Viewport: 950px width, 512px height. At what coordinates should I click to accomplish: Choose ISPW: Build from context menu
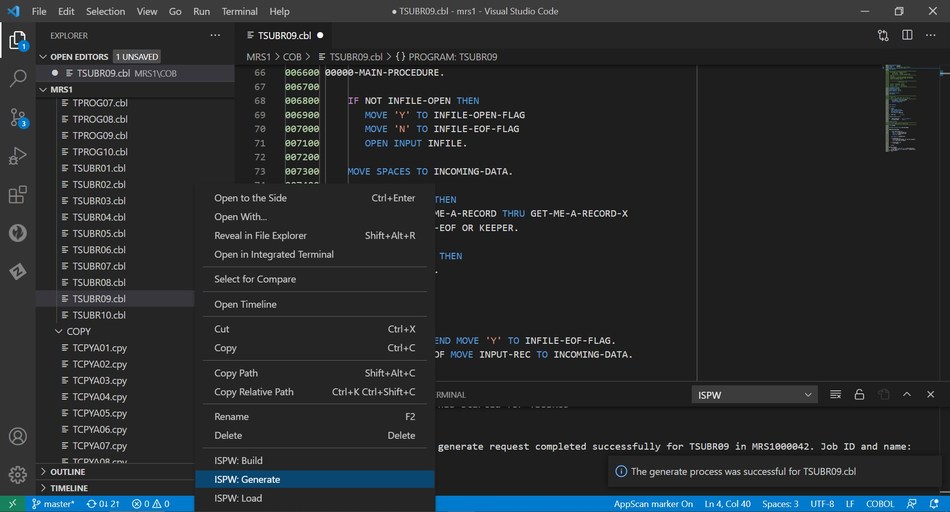click(315, 460)
